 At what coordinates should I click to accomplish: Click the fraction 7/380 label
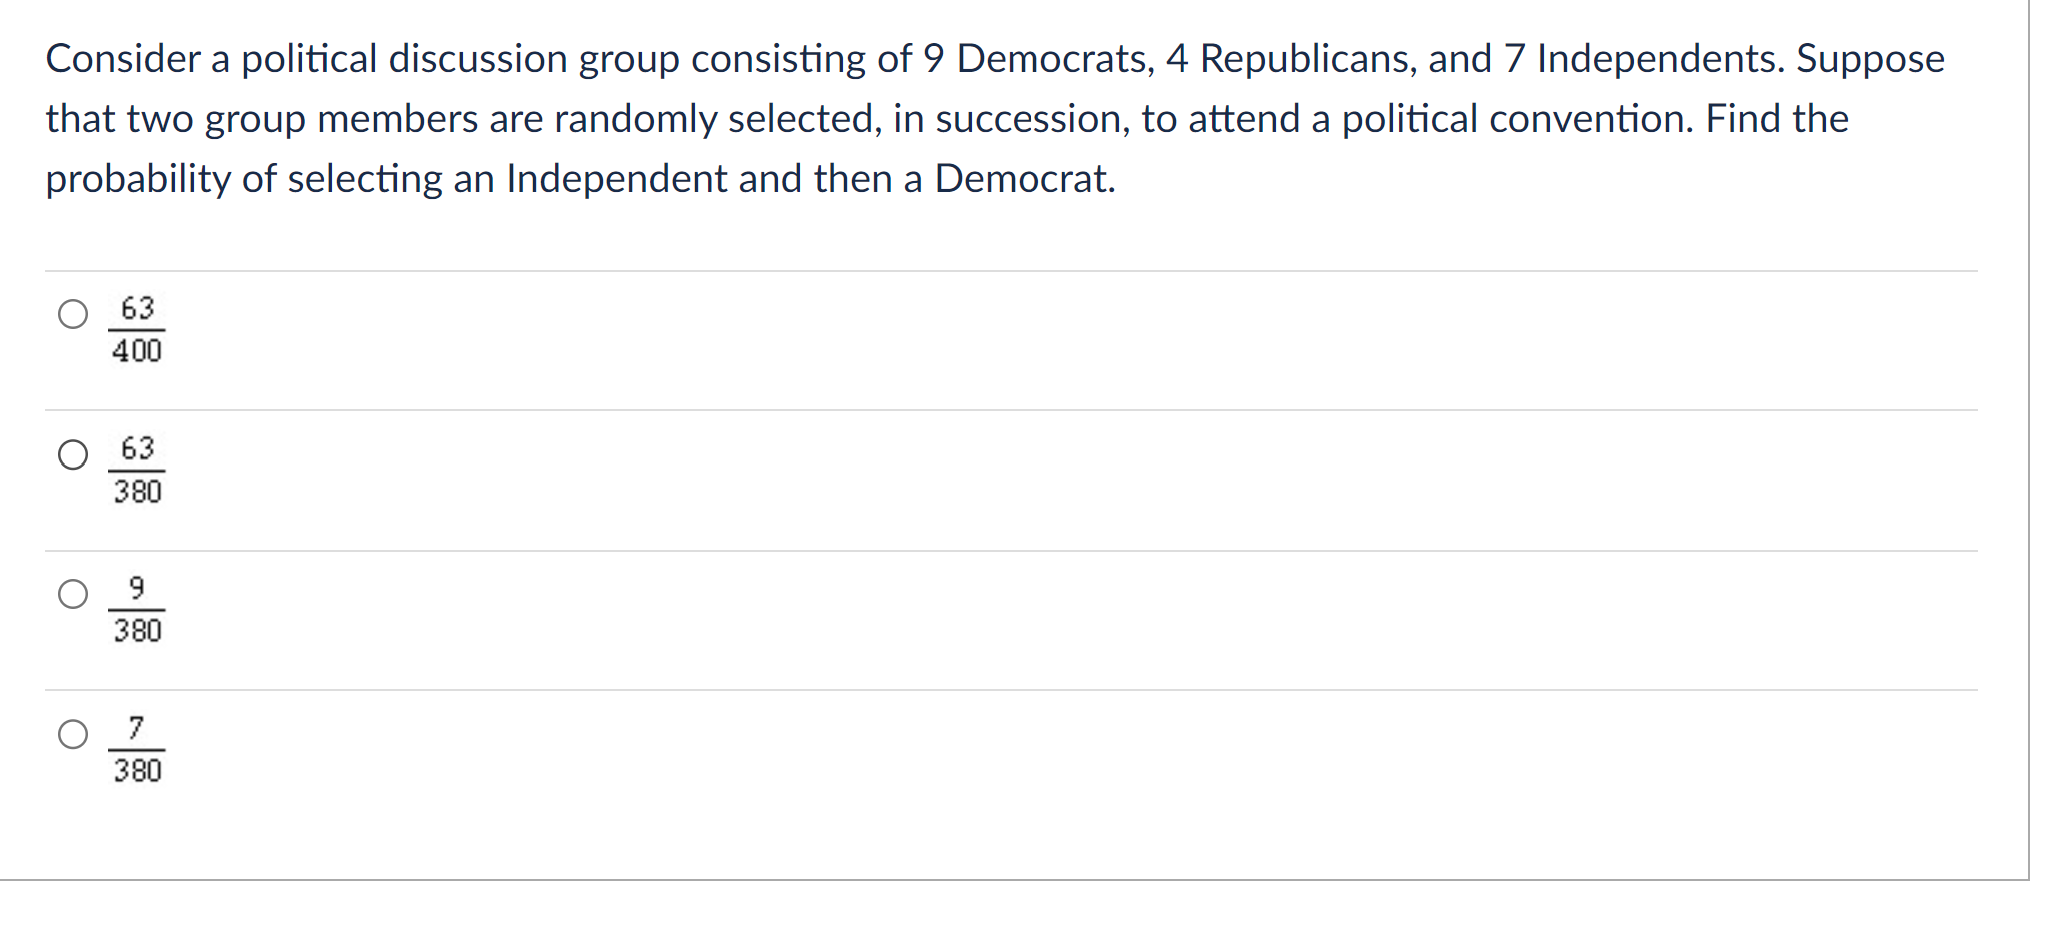coord(136,750)
